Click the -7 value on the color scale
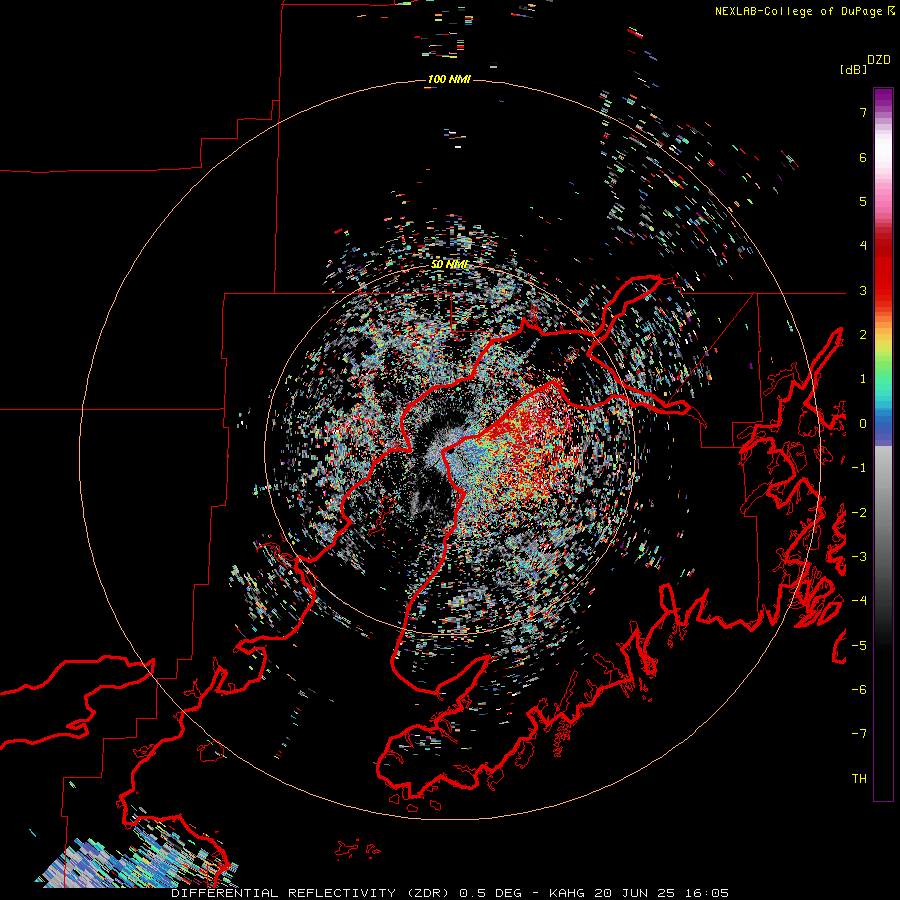Screen dimensions: 900x900 (859, 734)
